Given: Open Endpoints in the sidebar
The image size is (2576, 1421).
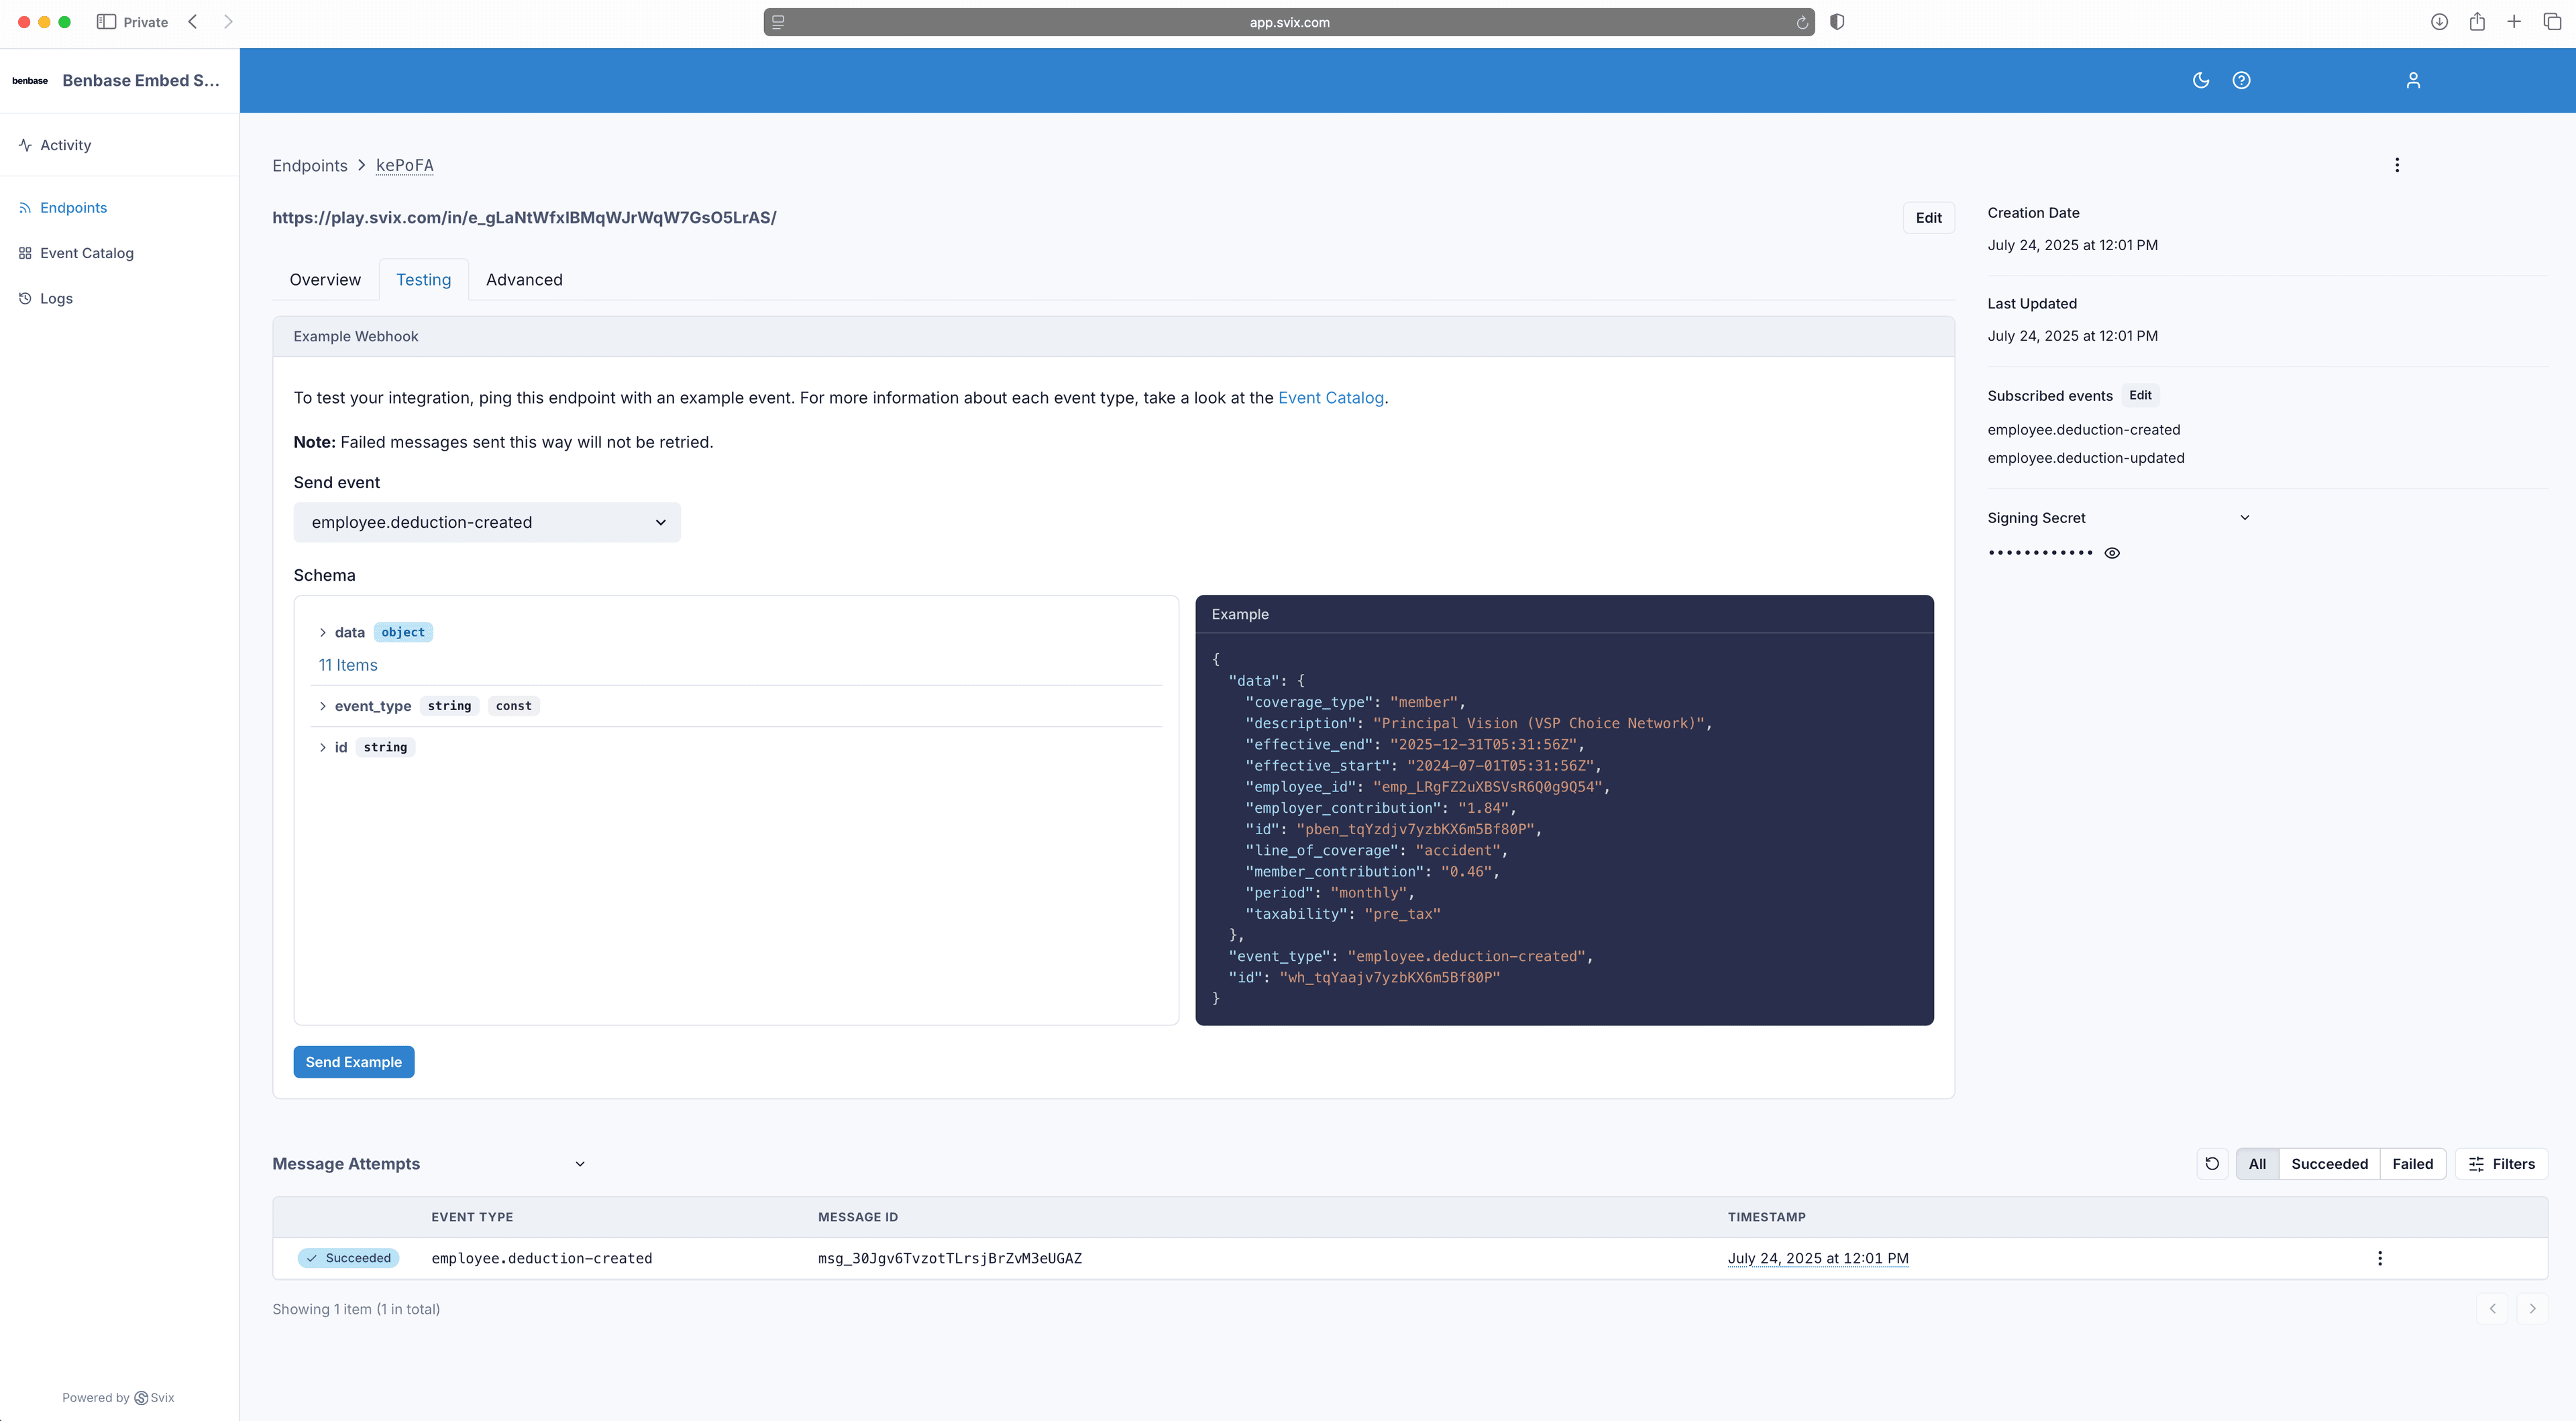Looking at the screenshot, I should (x=73, y=208).
